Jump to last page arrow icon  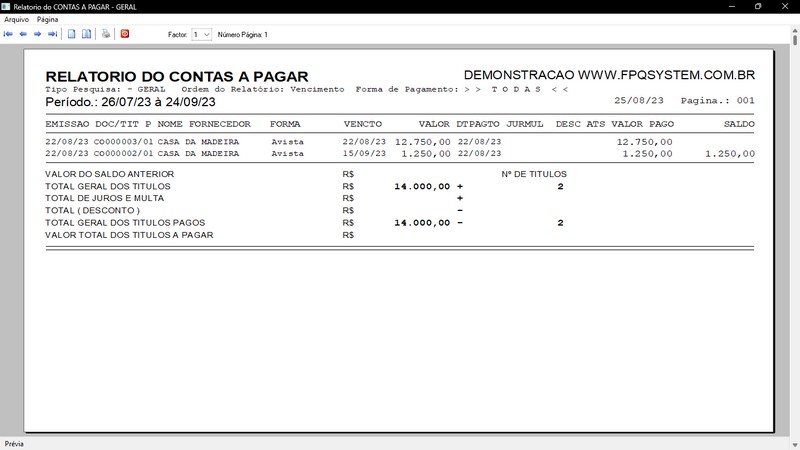tap(52, 34)
